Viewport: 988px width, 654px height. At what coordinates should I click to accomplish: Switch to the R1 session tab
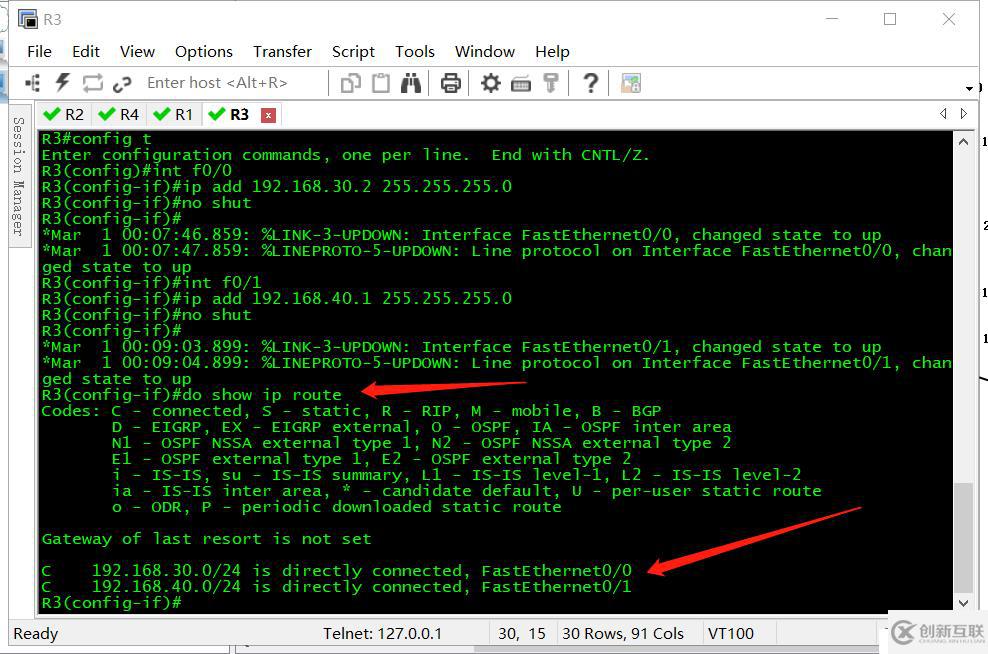173,115
